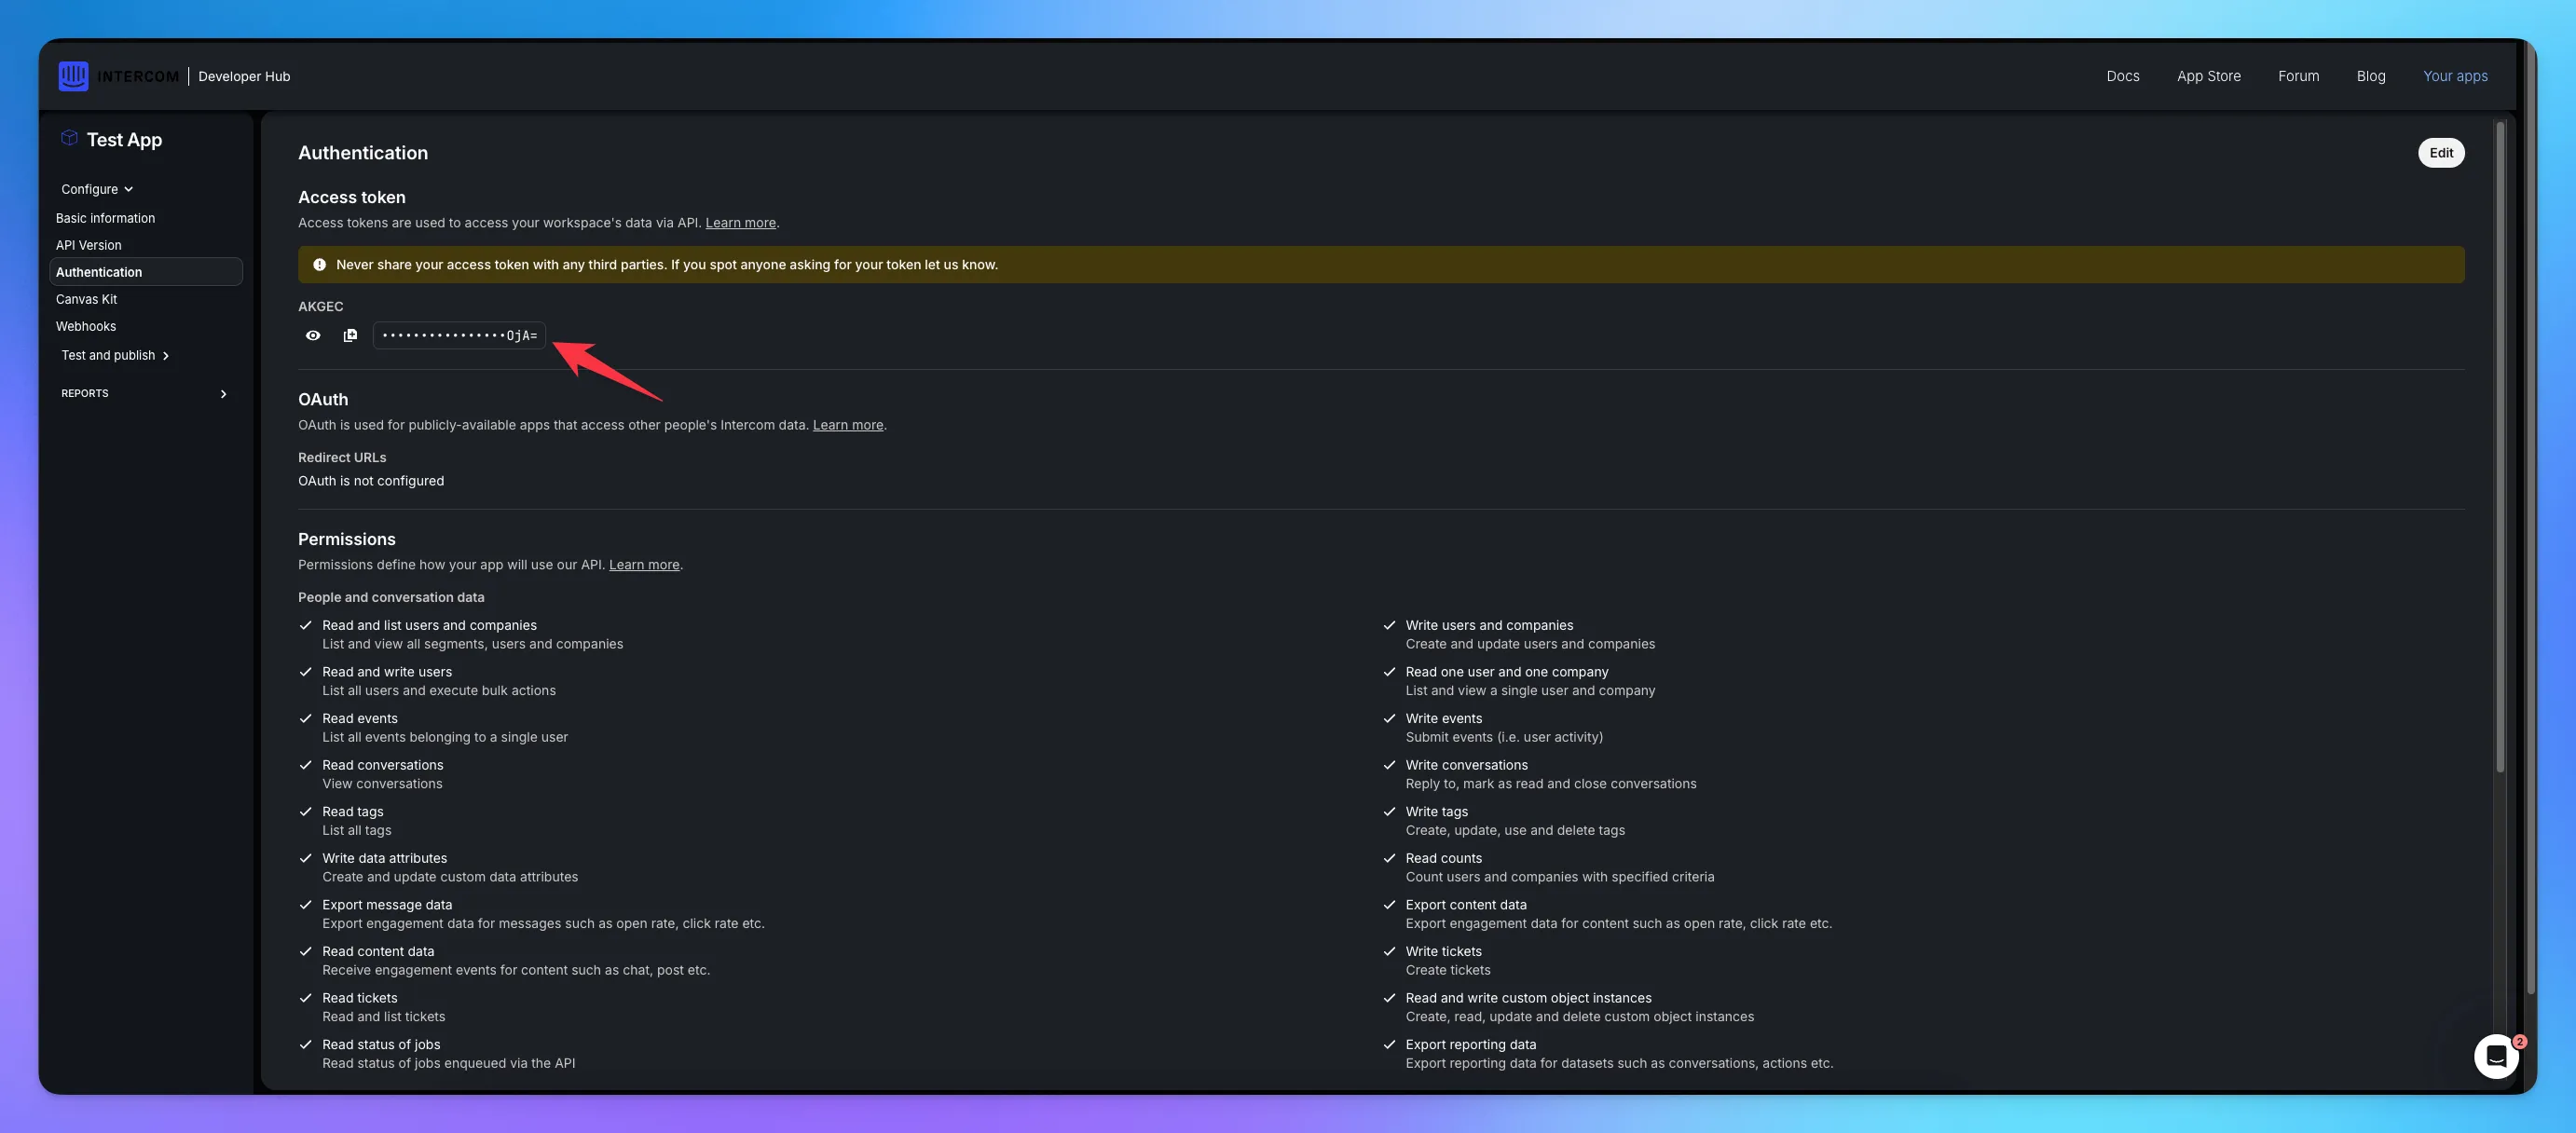Click check mark beside Write tickets
The width and height of the screenshot is (2576, 1133).
click(x=1389, y=951)
